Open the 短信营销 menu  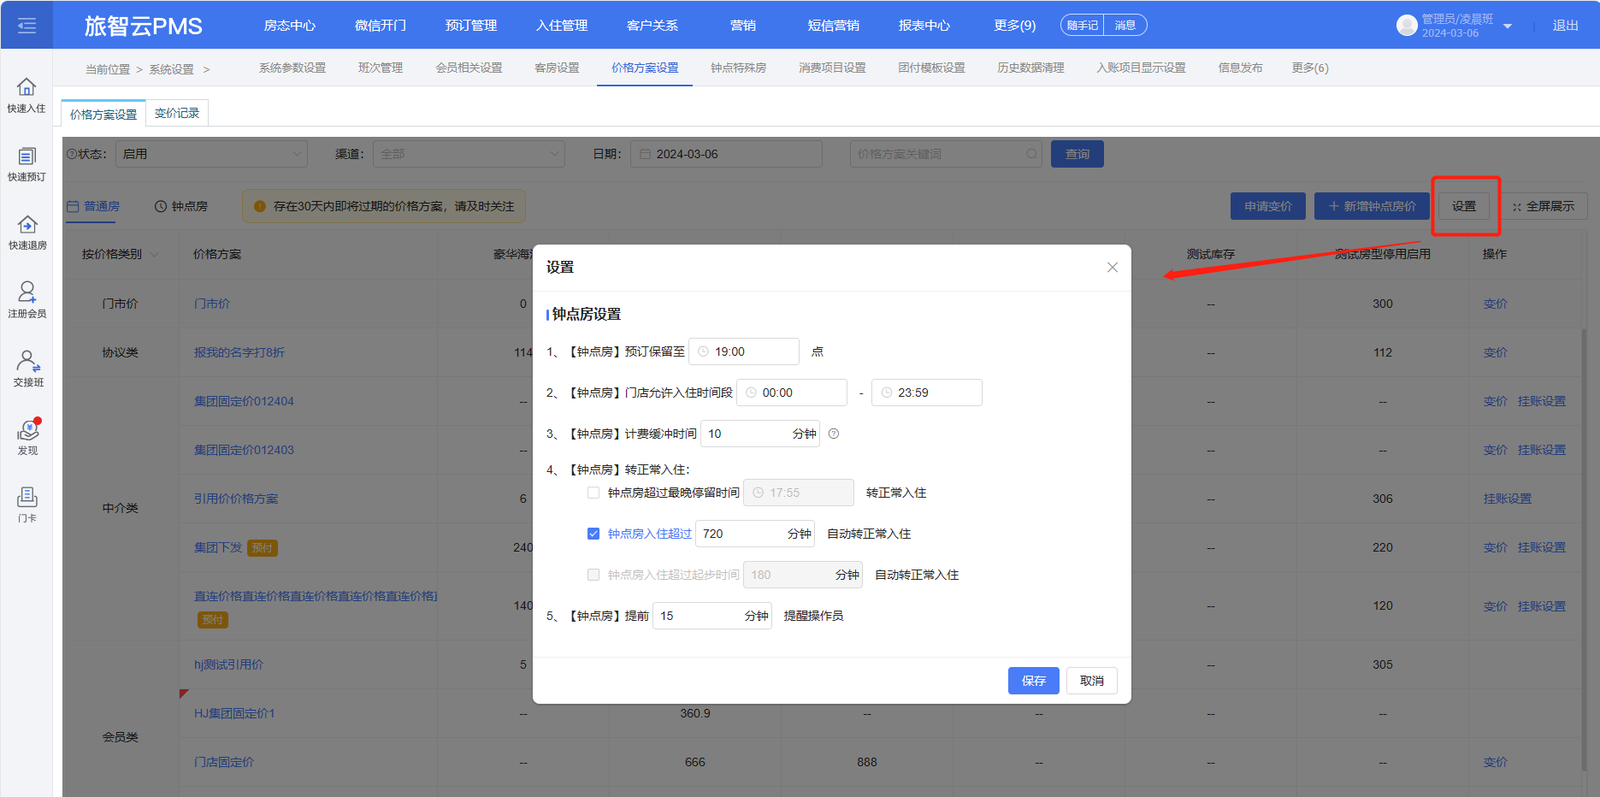[833, 25]
